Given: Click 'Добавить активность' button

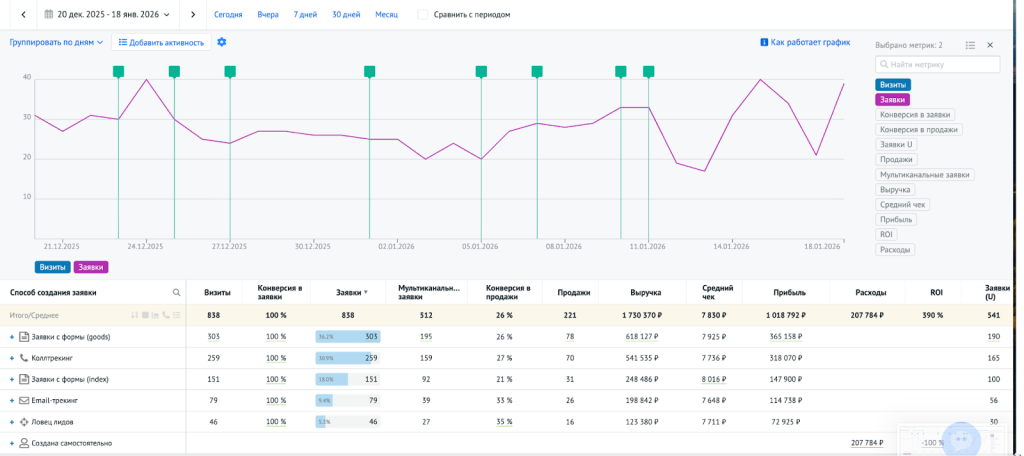Looking at the screenshot, I should coord(160,42).
